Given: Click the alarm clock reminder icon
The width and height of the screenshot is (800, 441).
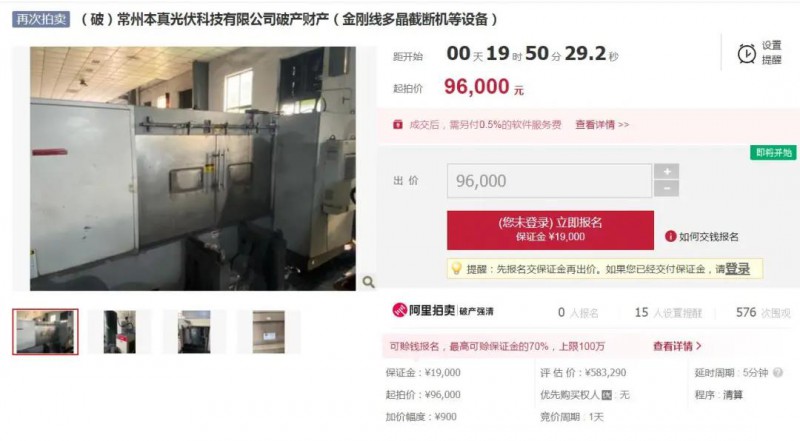Looking at the screenshot, I should [746, 53].
